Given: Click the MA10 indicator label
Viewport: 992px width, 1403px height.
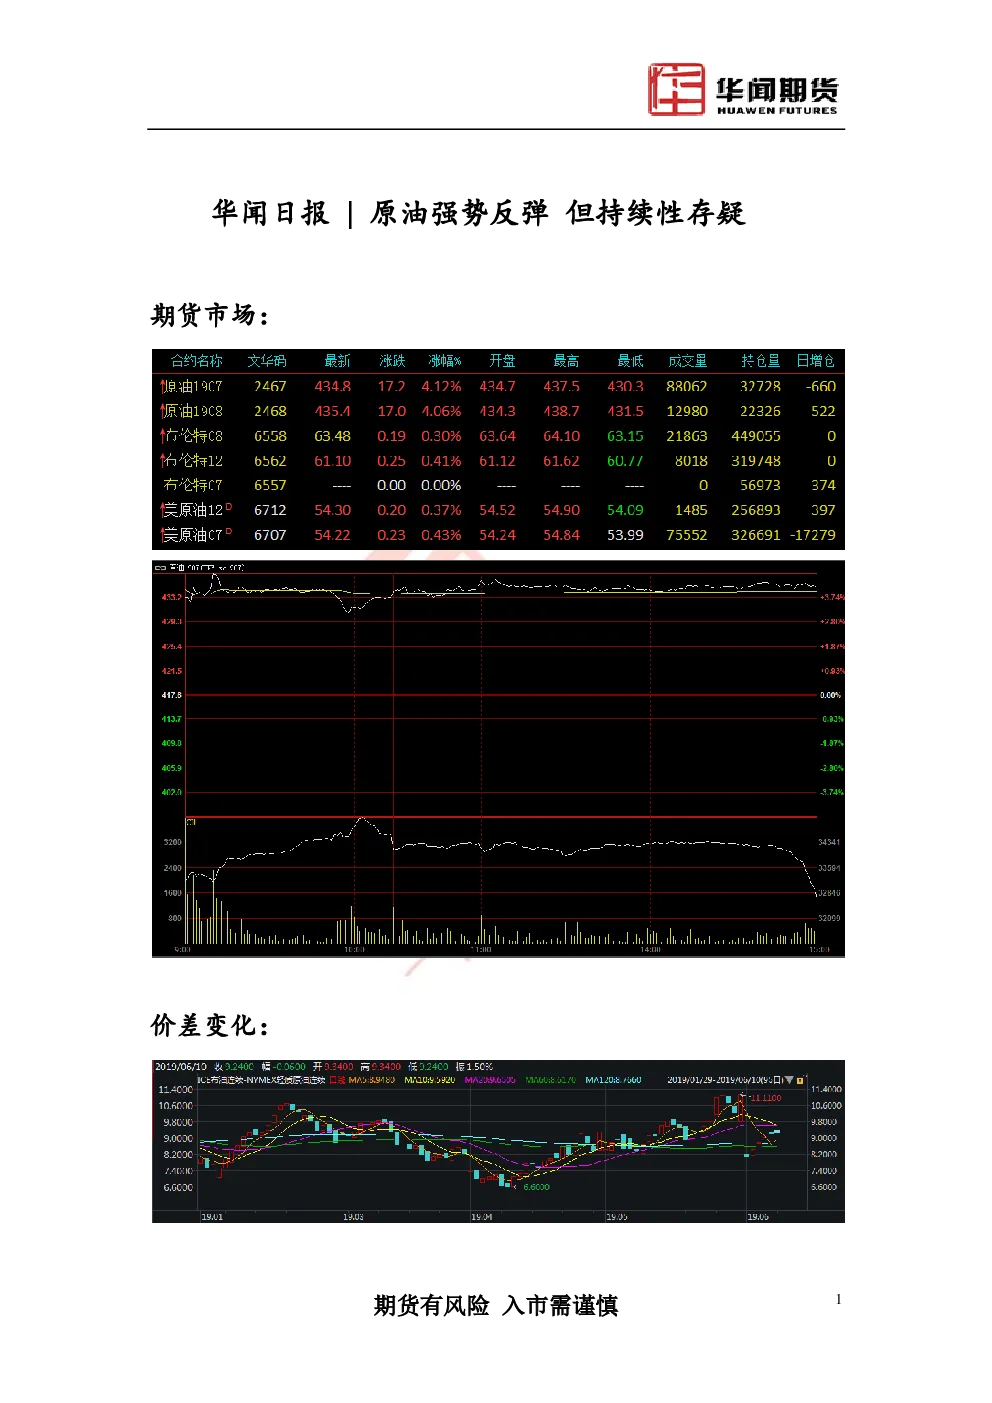Looking at the screenshot, I should pos(430,1080).
